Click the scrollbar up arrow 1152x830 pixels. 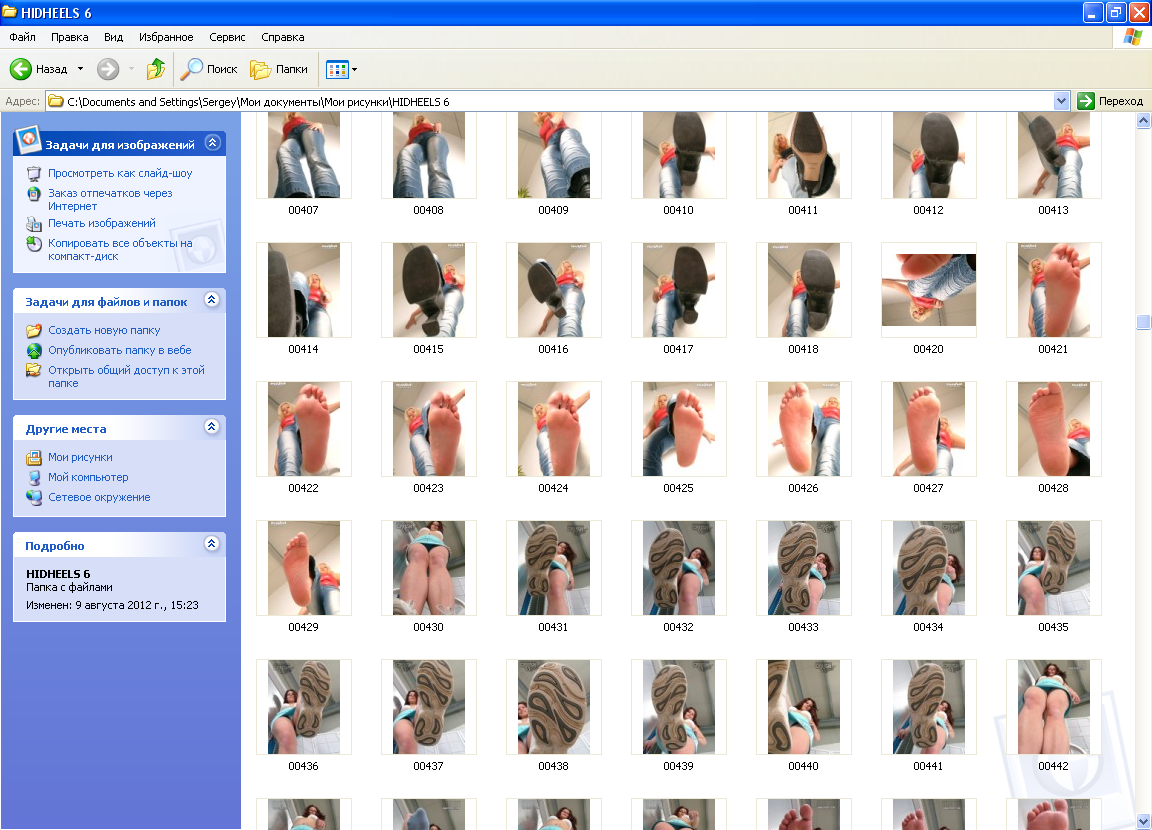coord(1143,120)
